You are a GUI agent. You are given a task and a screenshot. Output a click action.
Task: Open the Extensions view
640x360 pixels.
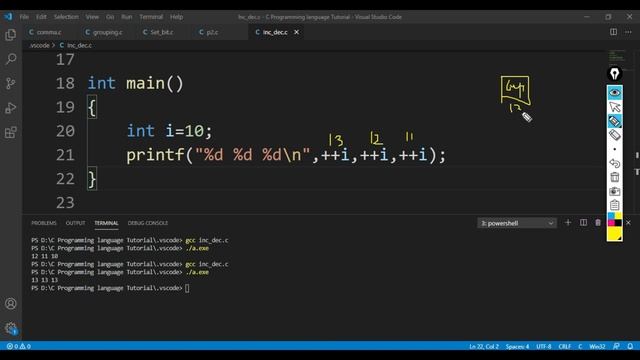coord(11,132)
